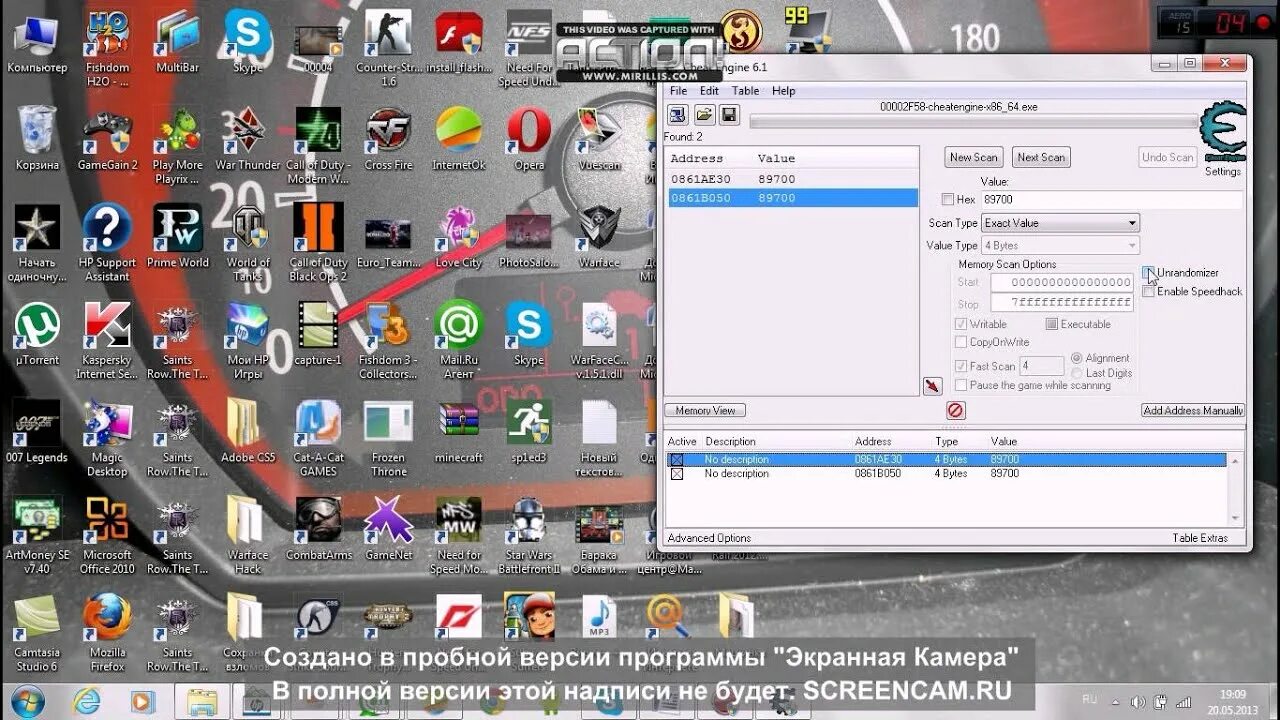Open the Value Type dropdown
The image size is (1280, 720).
click(1060, 245)
